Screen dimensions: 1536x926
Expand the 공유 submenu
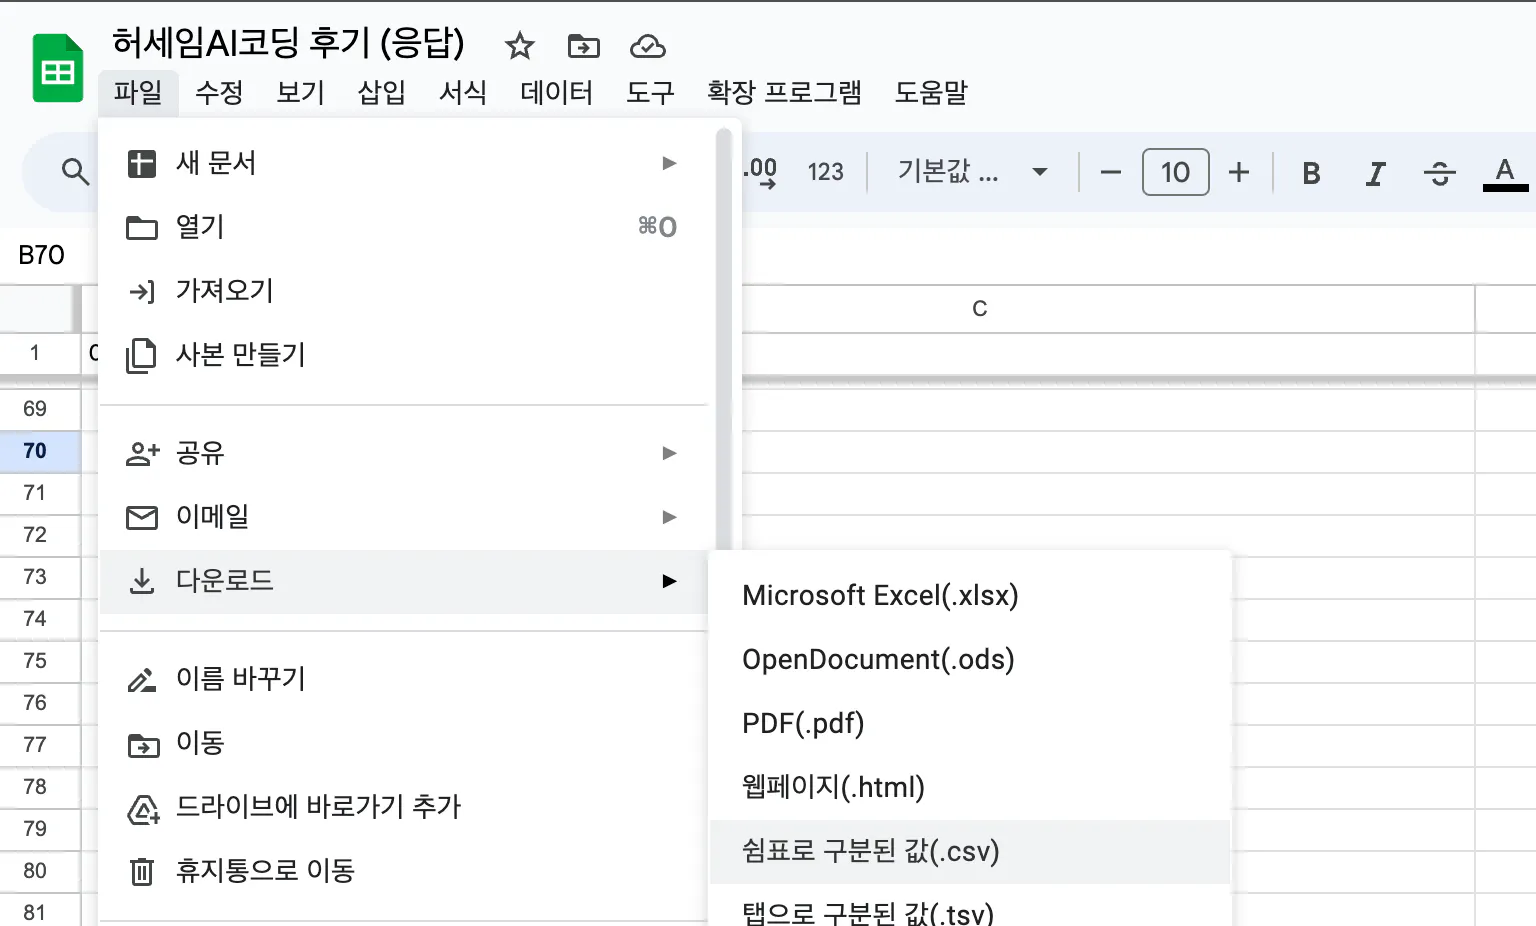point(404,453)
